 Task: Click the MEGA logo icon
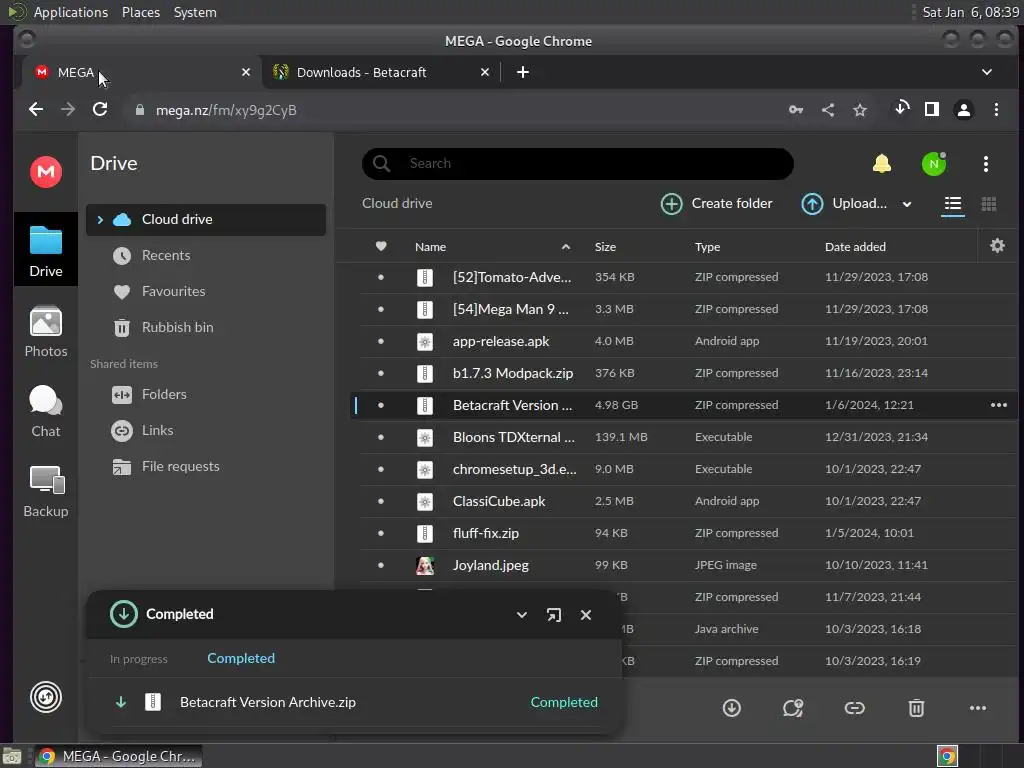46,172
